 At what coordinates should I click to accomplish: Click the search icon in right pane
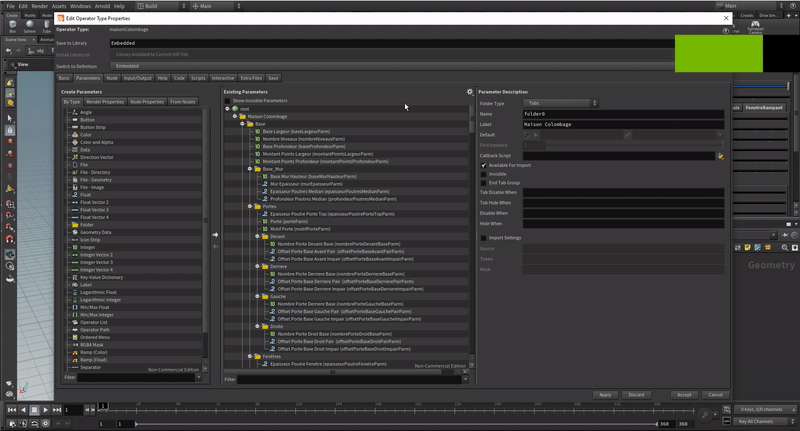(785, 247)
